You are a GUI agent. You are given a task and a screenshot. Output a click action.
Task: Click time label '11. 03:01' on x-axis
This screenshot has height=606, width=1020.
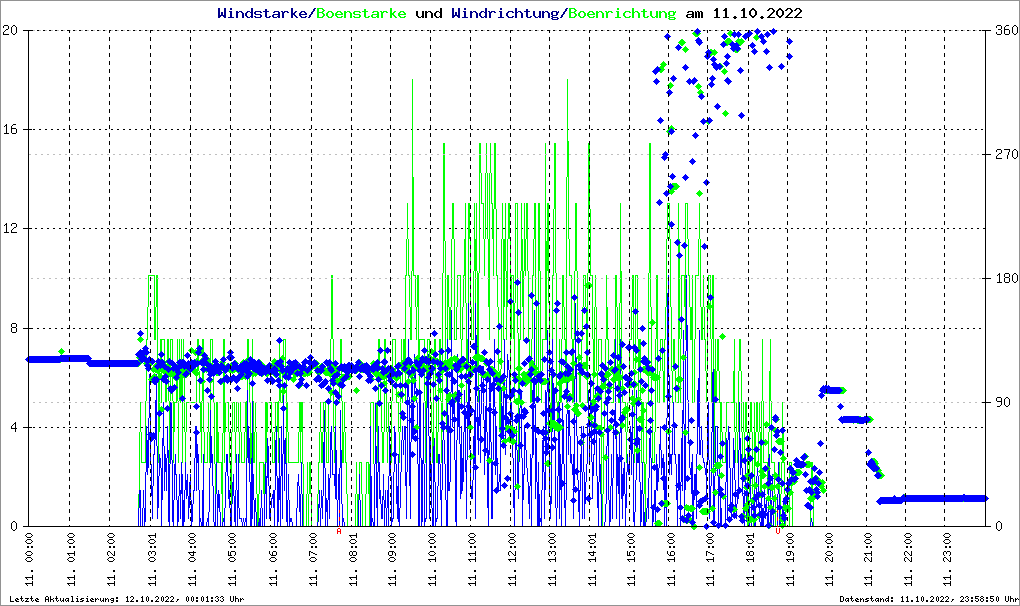tap(150, 560)
